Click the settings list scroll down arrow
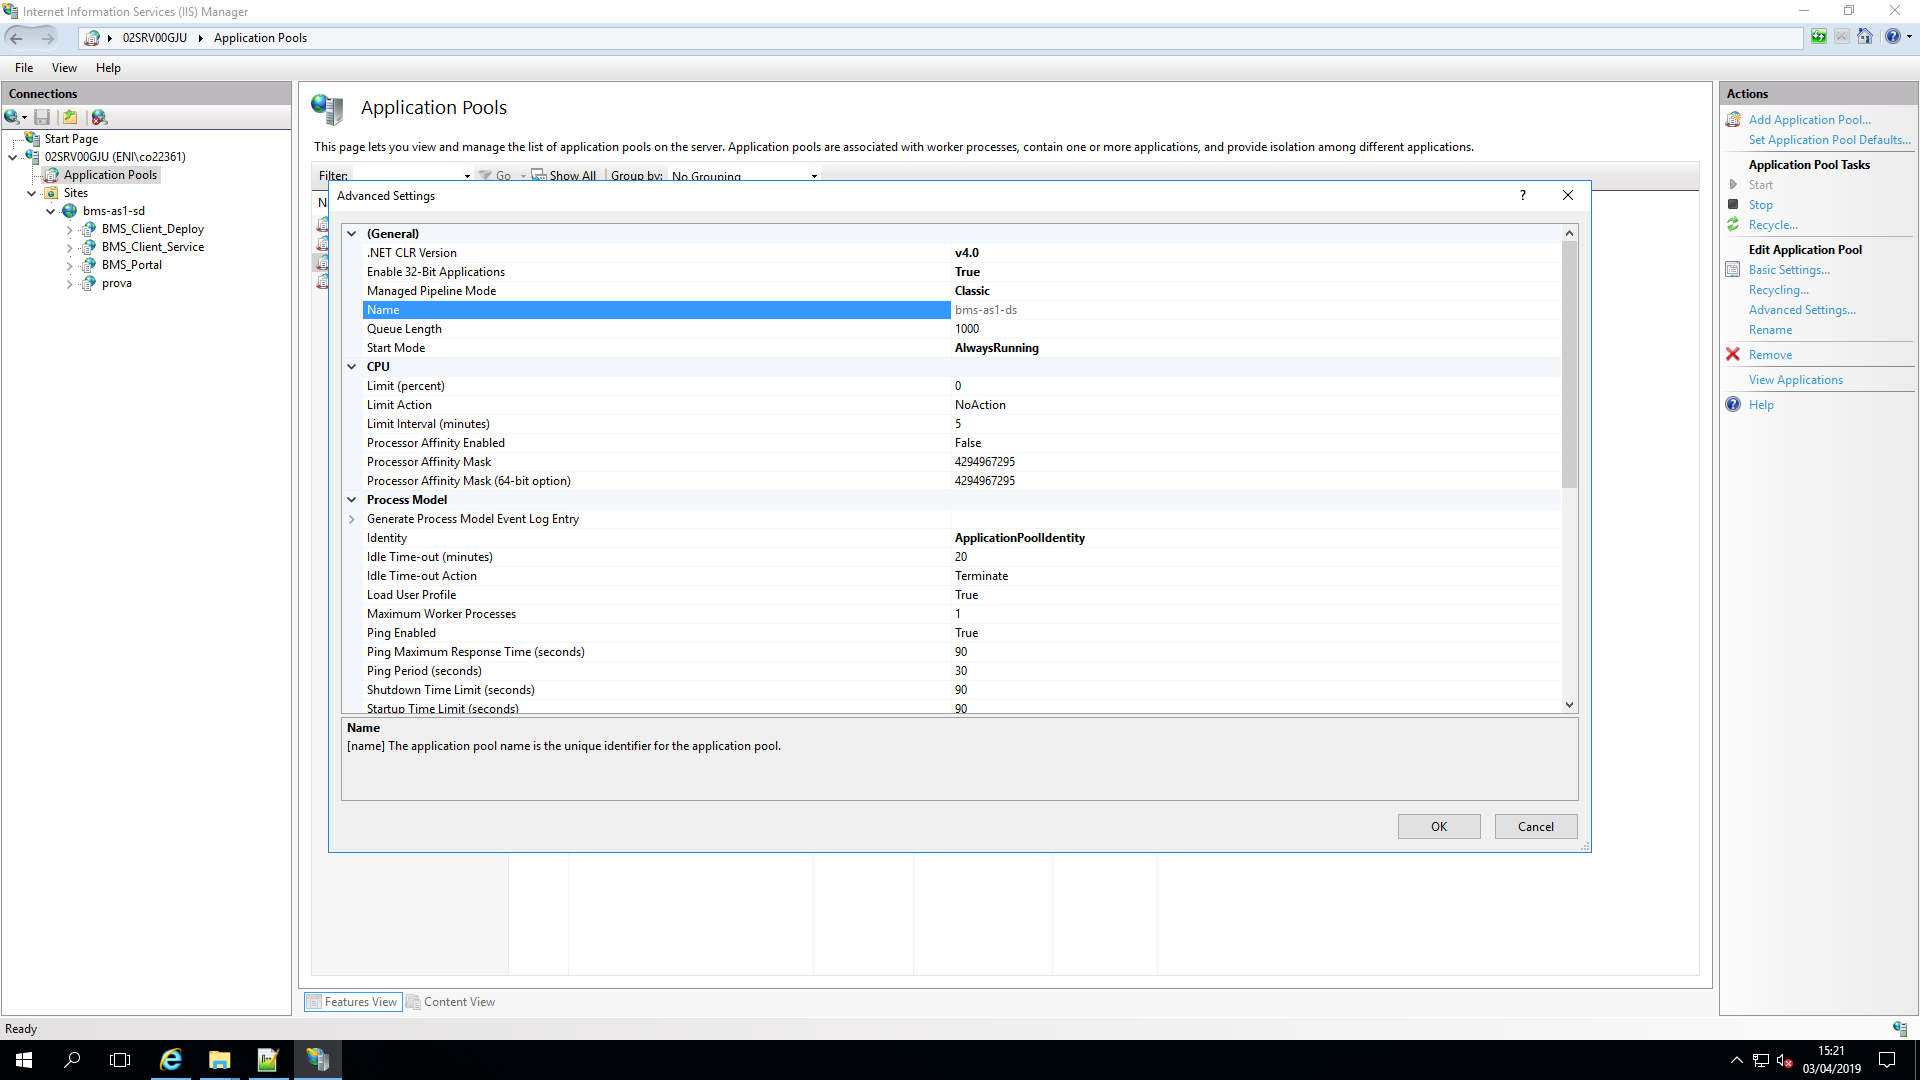 1569,705
